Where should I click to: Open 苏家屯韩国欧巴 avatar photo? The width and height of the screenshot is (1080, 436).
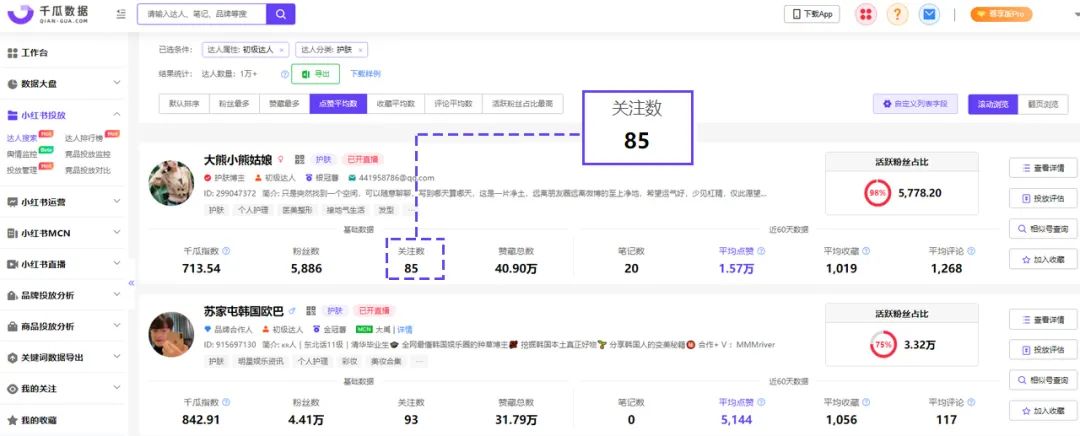(x=171, y=335)
